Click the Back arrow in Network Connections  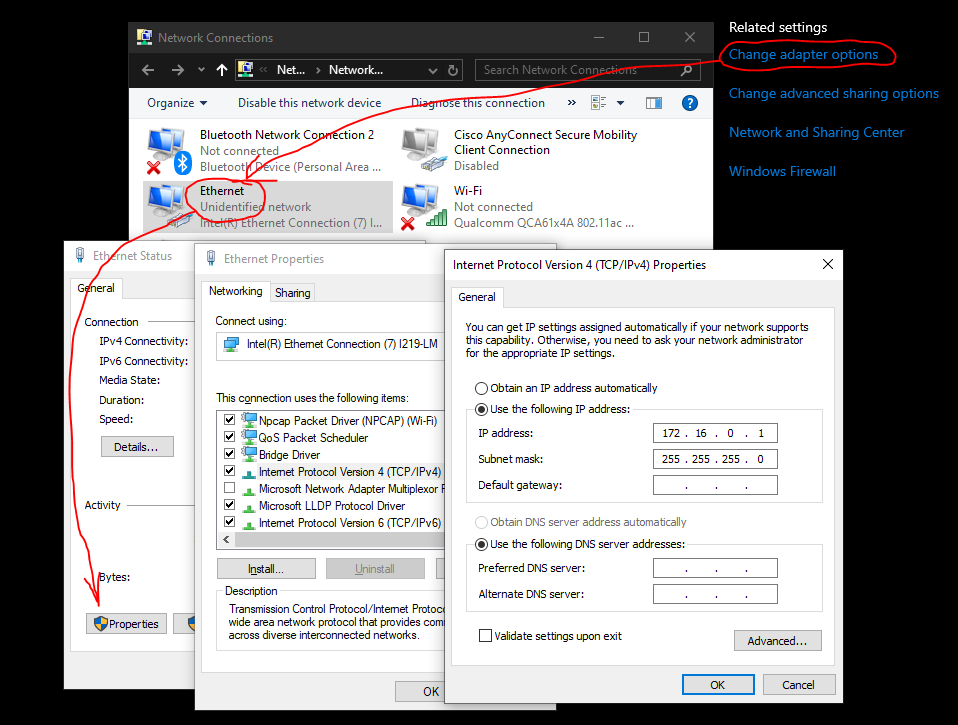pyautogui.click(x=148, y=70)
